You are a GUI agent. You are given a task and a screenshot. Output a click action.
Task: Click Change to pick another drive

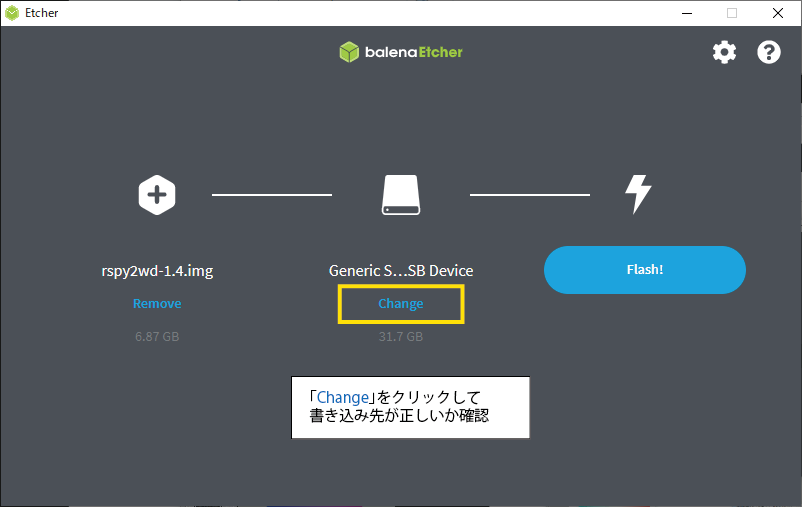point(401,304)
